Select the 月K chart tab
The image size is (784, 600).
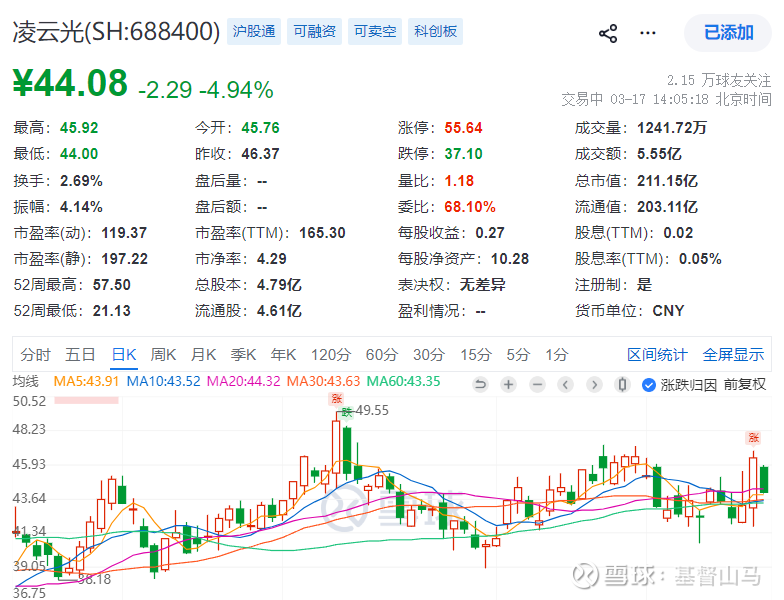click(x=204, y=355)
